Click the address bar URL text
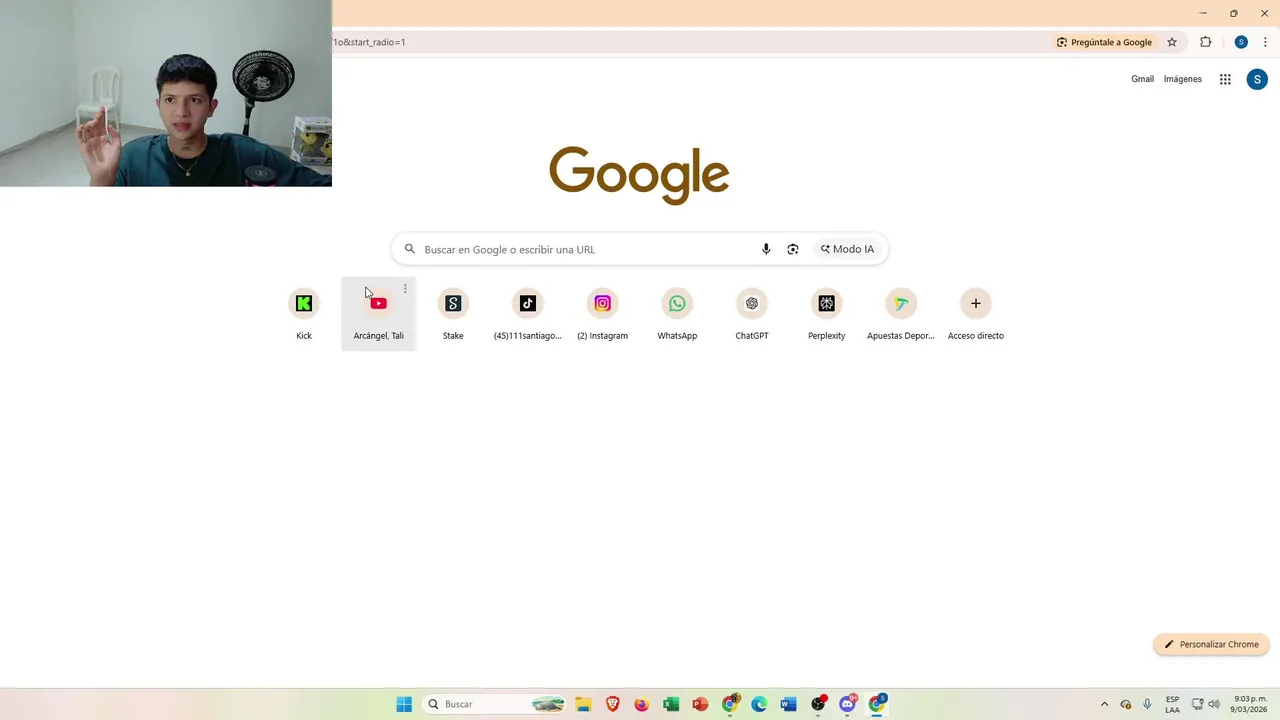 (x=369, y=42)
